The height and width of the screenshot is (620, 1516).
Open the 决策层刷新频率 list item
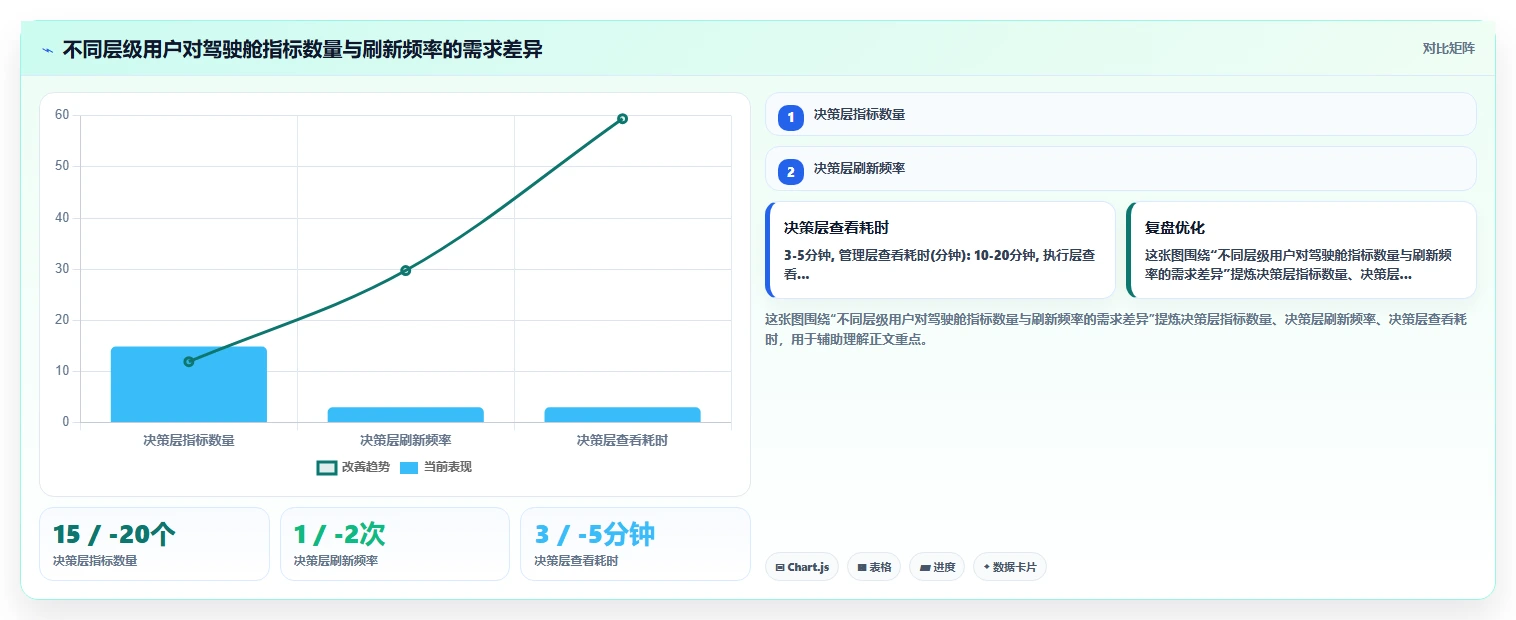tap(1120, 169)
